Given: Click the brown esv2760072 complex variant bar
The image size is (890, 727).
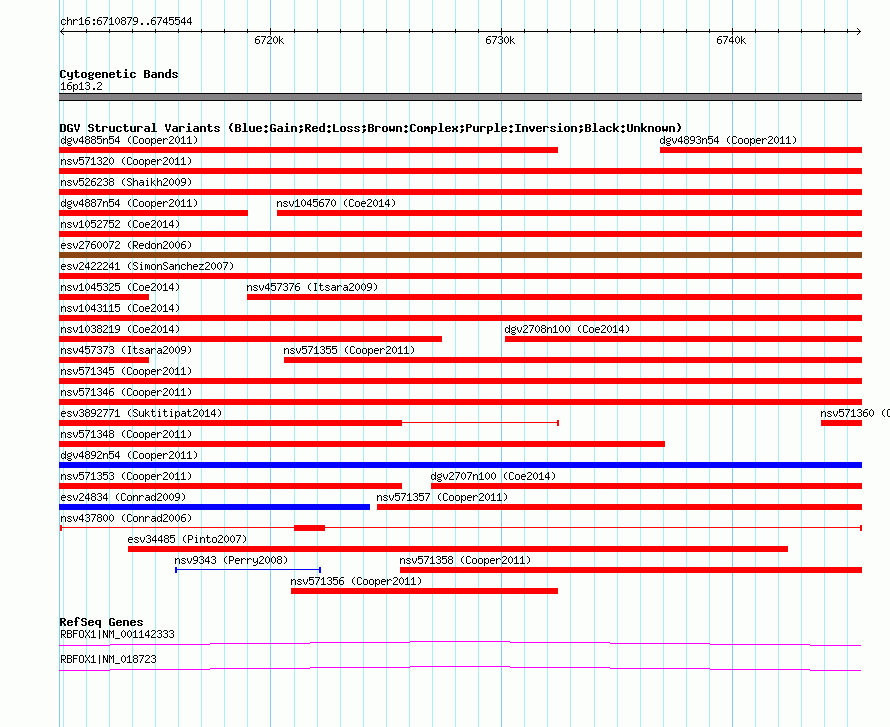Looking at the screenshot, I should 460,255.
